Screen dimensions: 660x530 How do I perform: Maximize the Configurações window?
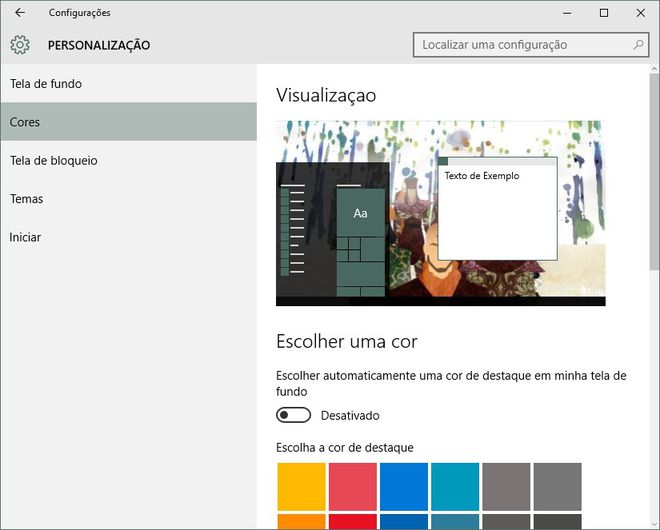604,13
